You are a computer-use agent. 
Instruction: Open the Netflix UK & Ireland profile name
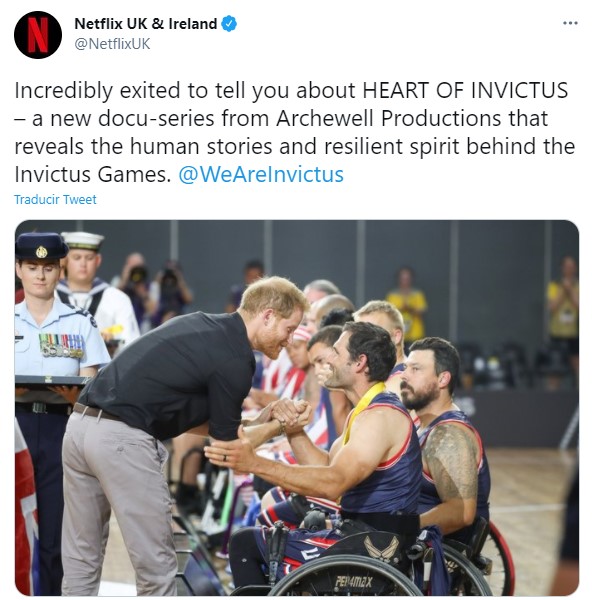click(145, 24)
